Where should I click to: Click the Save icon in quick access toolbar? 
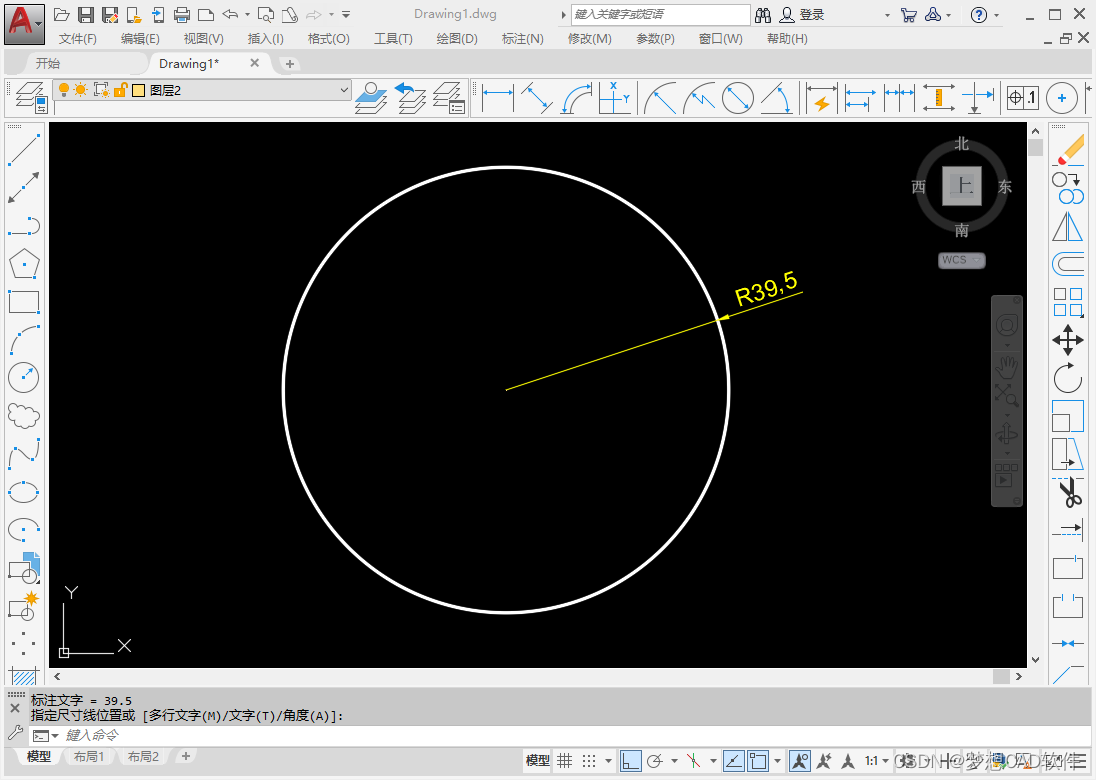(85, 15)
